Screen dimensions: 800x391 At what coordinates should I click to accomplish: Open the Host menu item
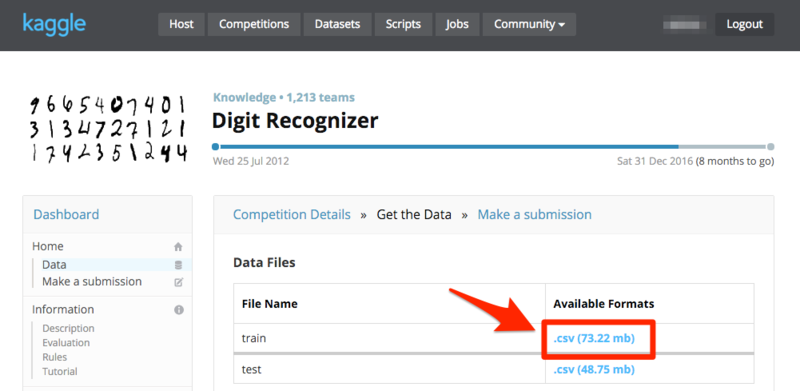[x=181, y=24]
